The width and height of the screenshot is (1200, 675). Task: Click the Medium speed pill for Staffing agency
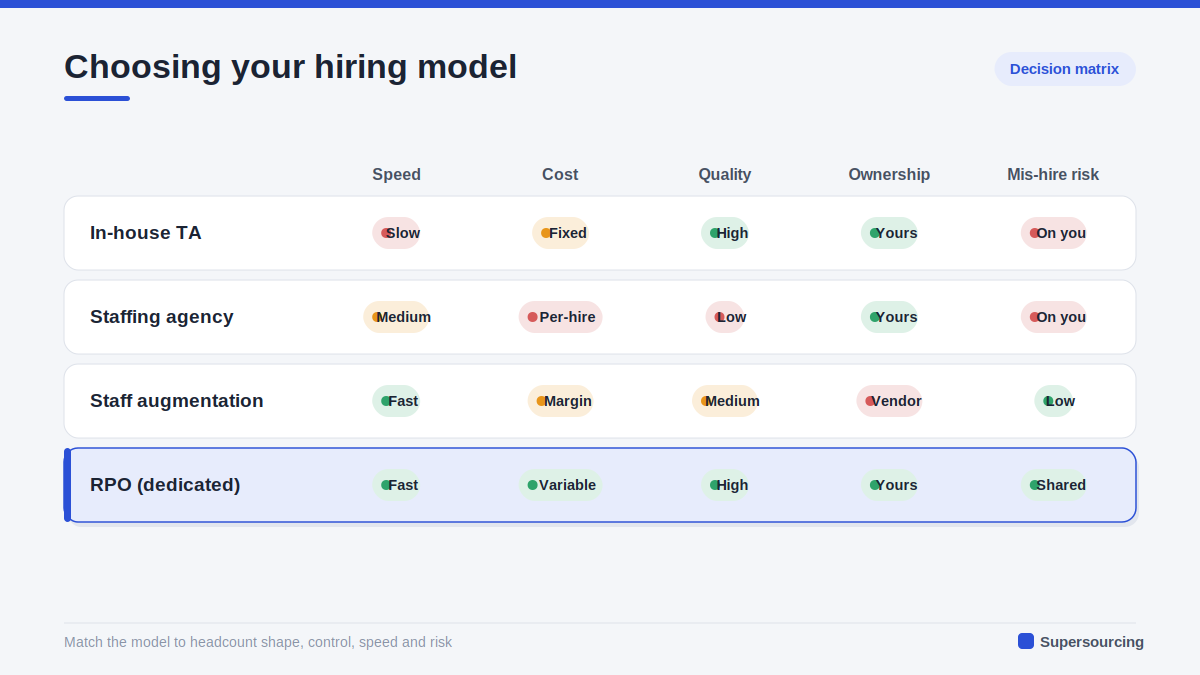pyautogui.click(x=397, y=317)
